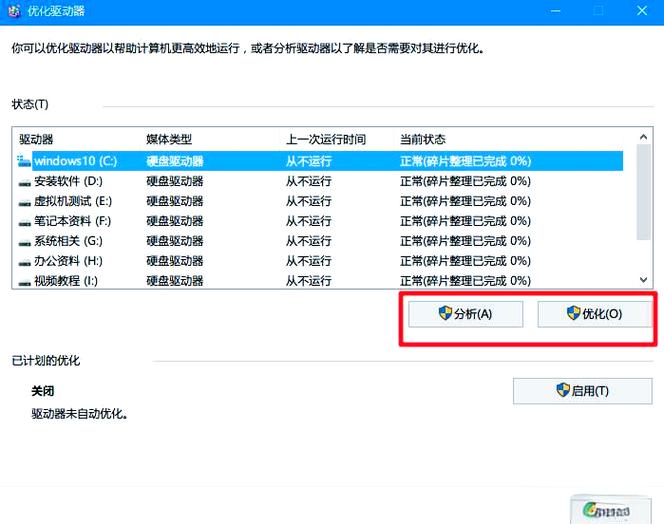Click the 当前状态 column header
This screenshot has height=524, width=664.
423,139
